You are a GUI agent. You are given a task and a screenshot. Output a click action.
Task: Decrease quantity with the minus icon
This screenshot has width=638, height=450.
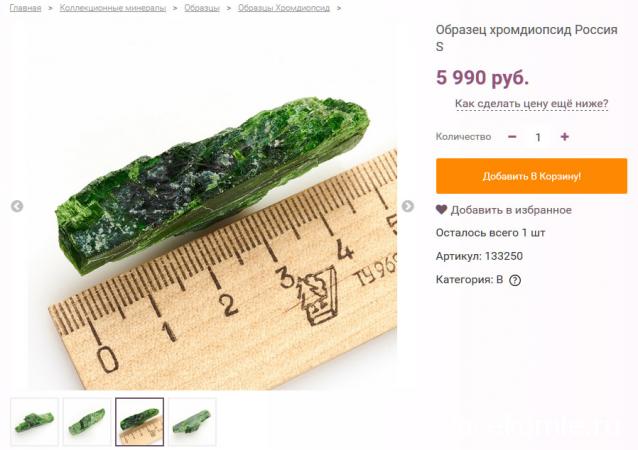512,137
